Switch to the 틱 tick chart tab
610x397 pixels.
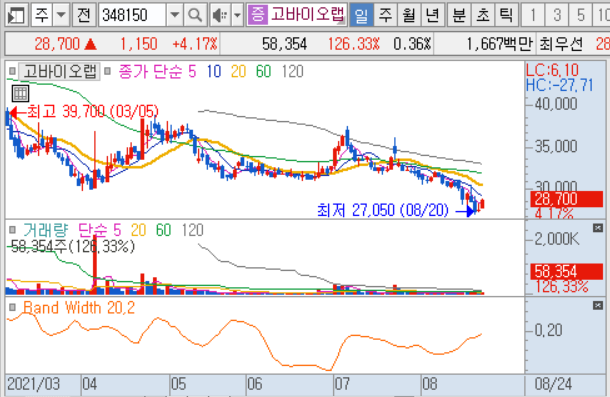(506, 15)
